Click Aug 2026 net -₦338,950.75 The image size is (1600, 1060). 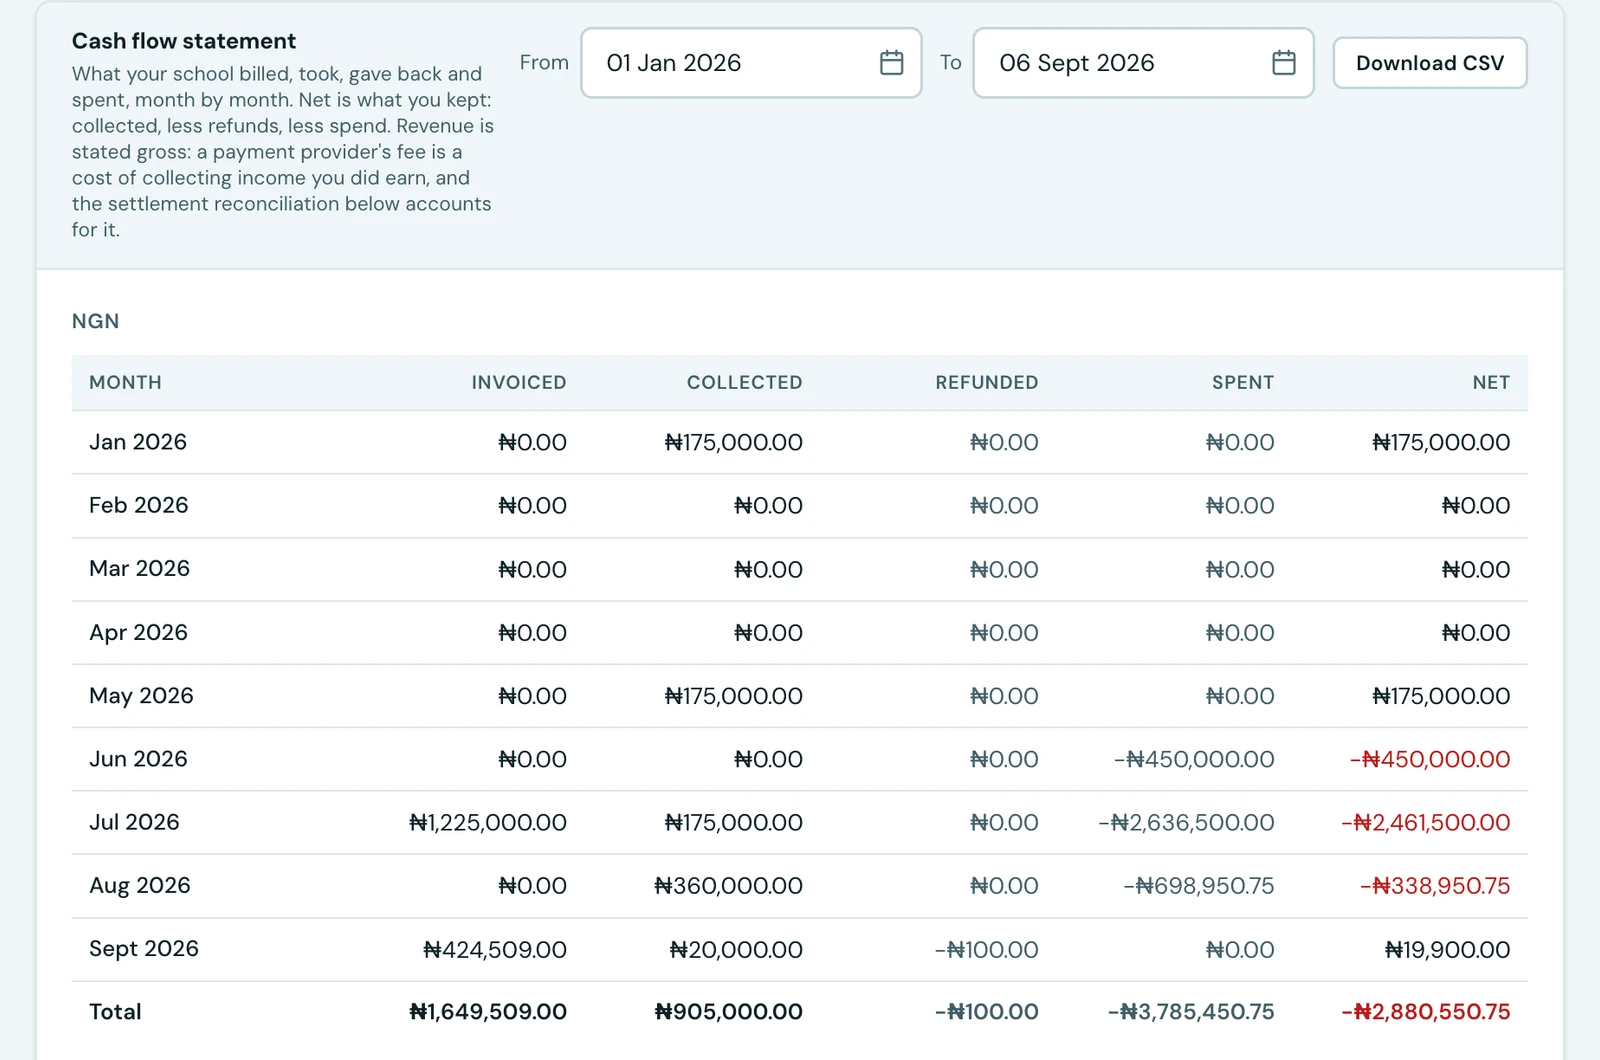(x=1435, y=885)
